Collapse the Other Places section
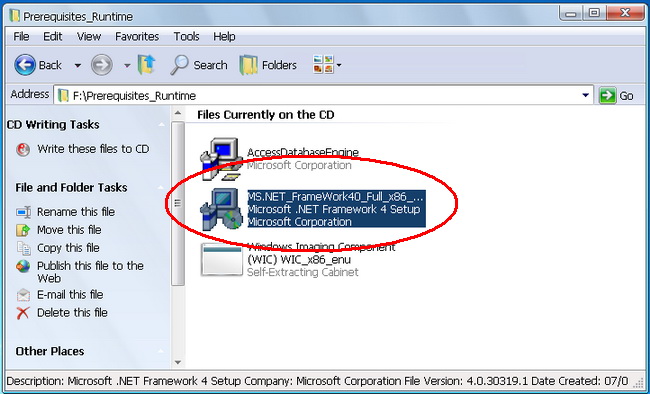Image resolution: width=650 pixels, height=394 pixels. click(x=161, y=352)
